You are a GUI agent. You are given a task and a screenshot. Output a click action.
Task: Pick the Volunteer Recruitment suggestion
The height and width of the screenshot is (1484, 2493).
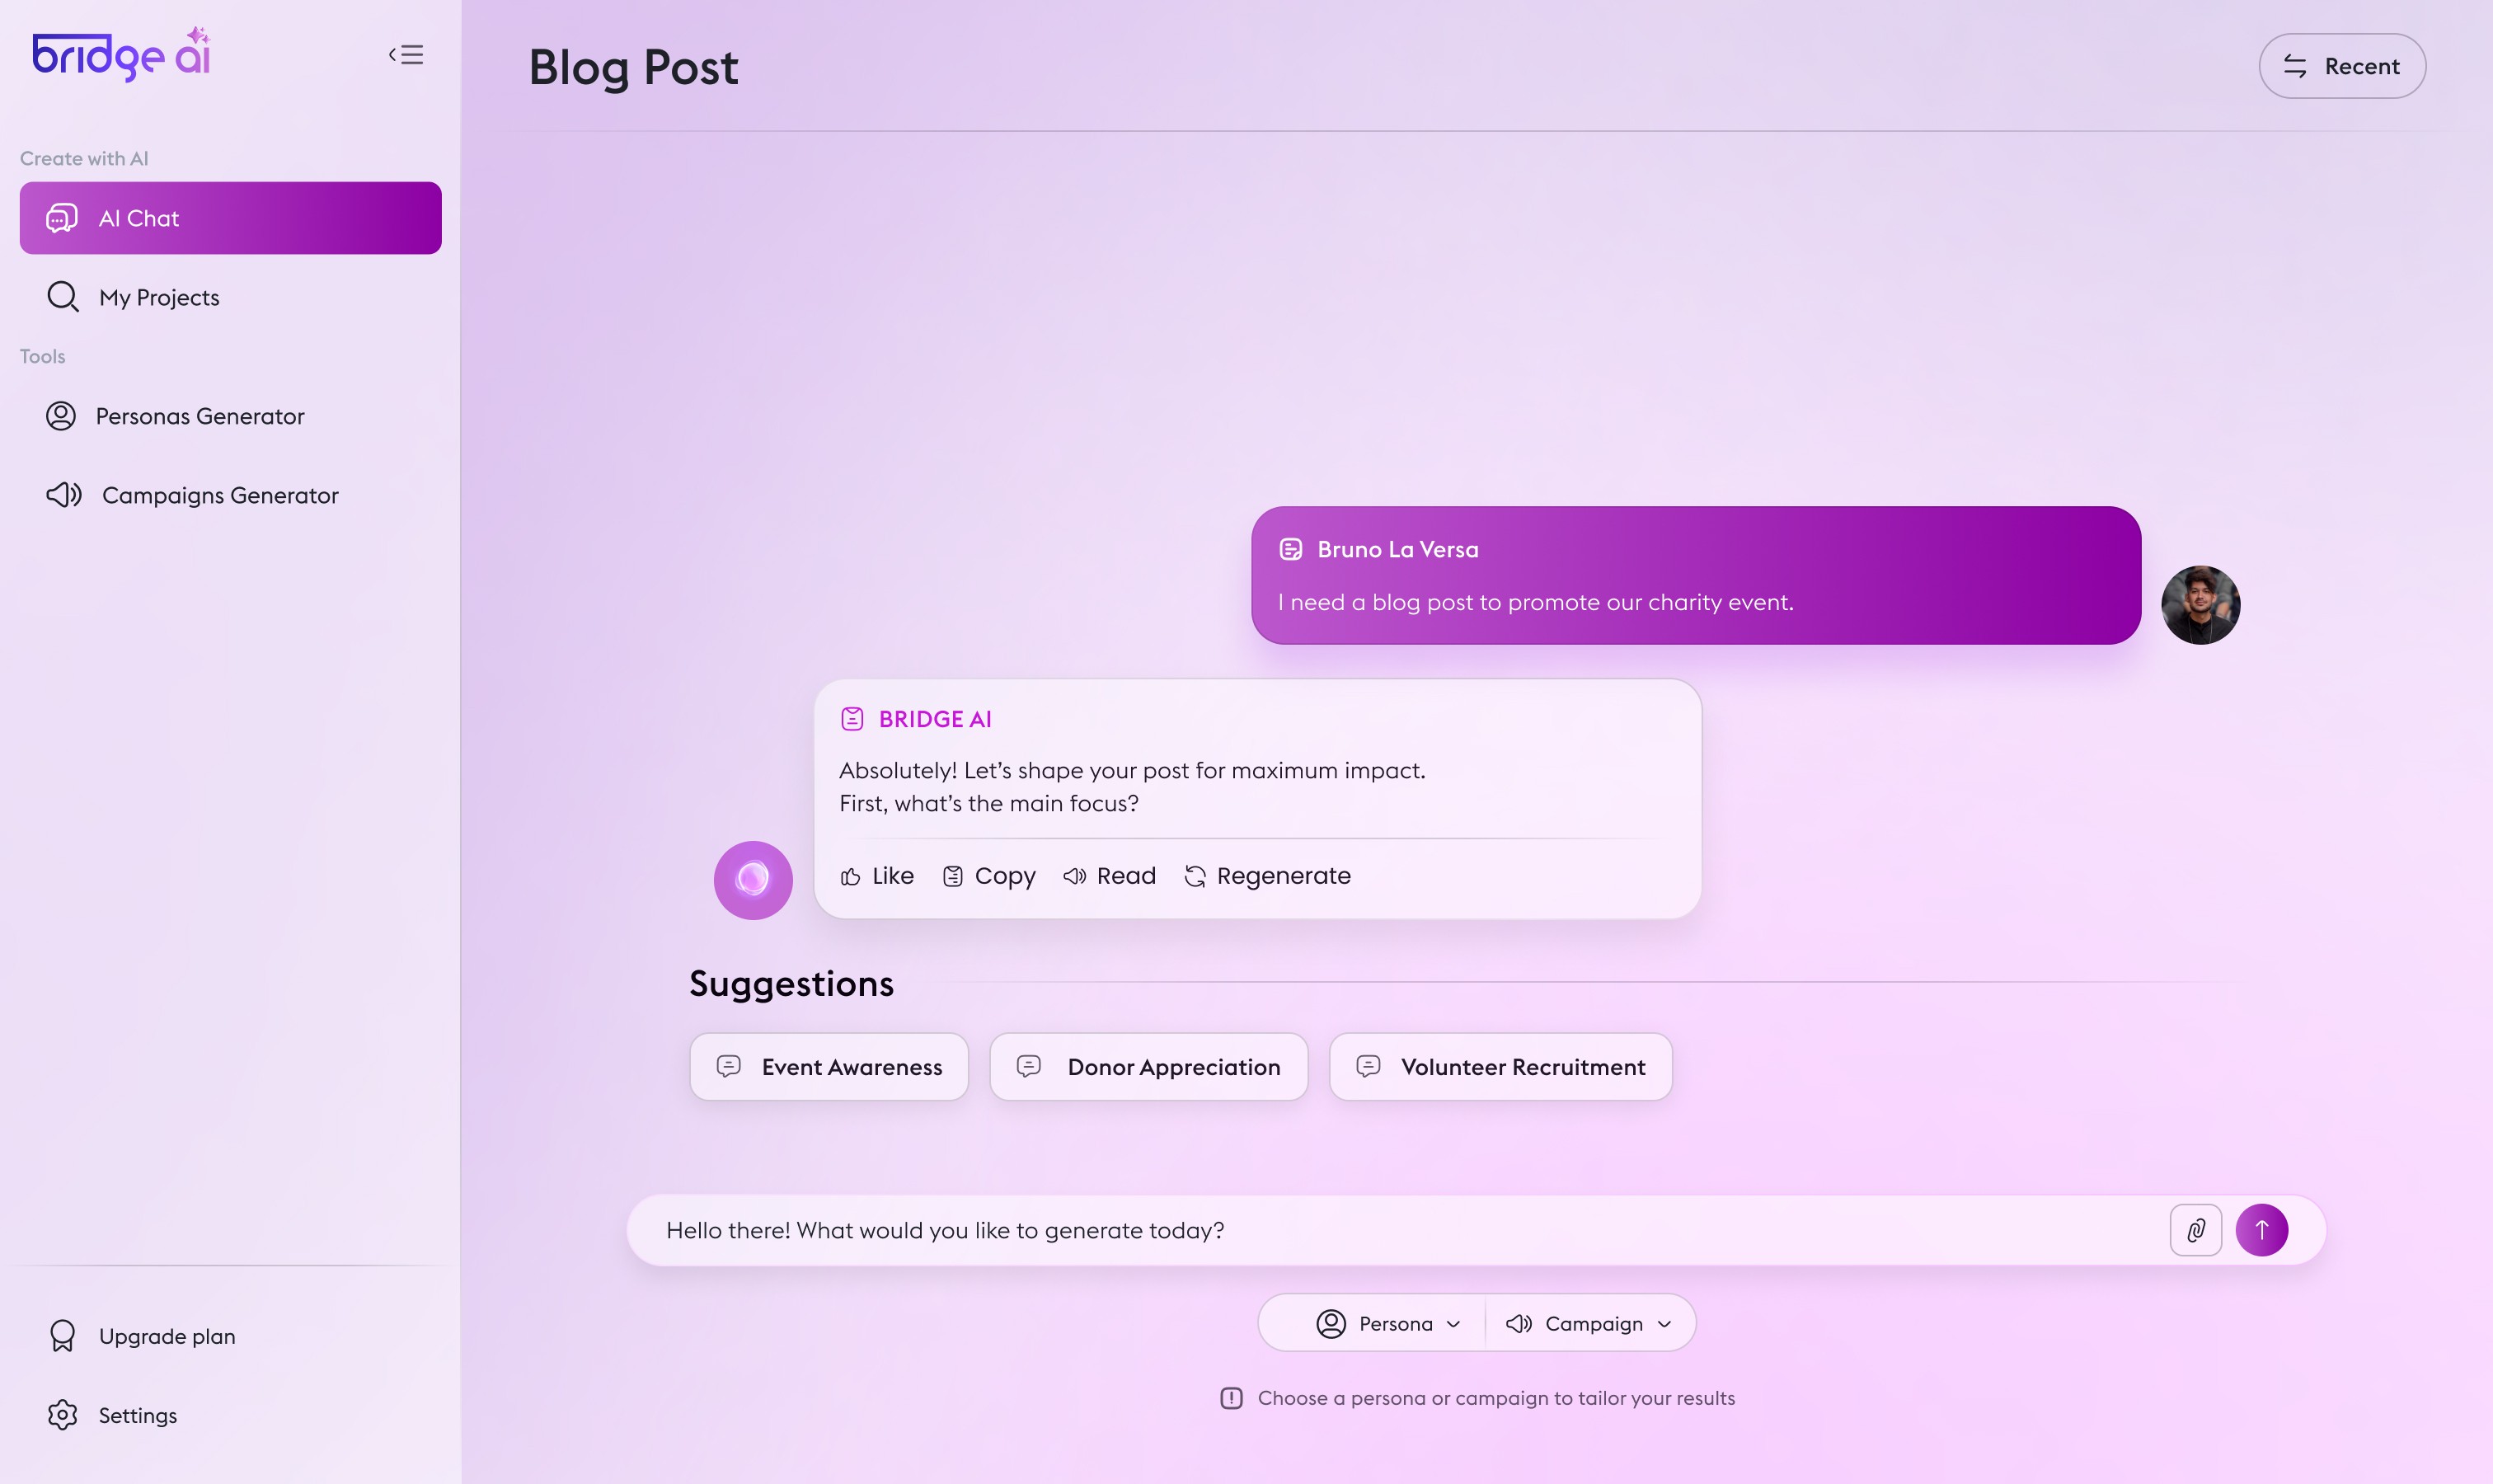(x=1500, y=1067)
